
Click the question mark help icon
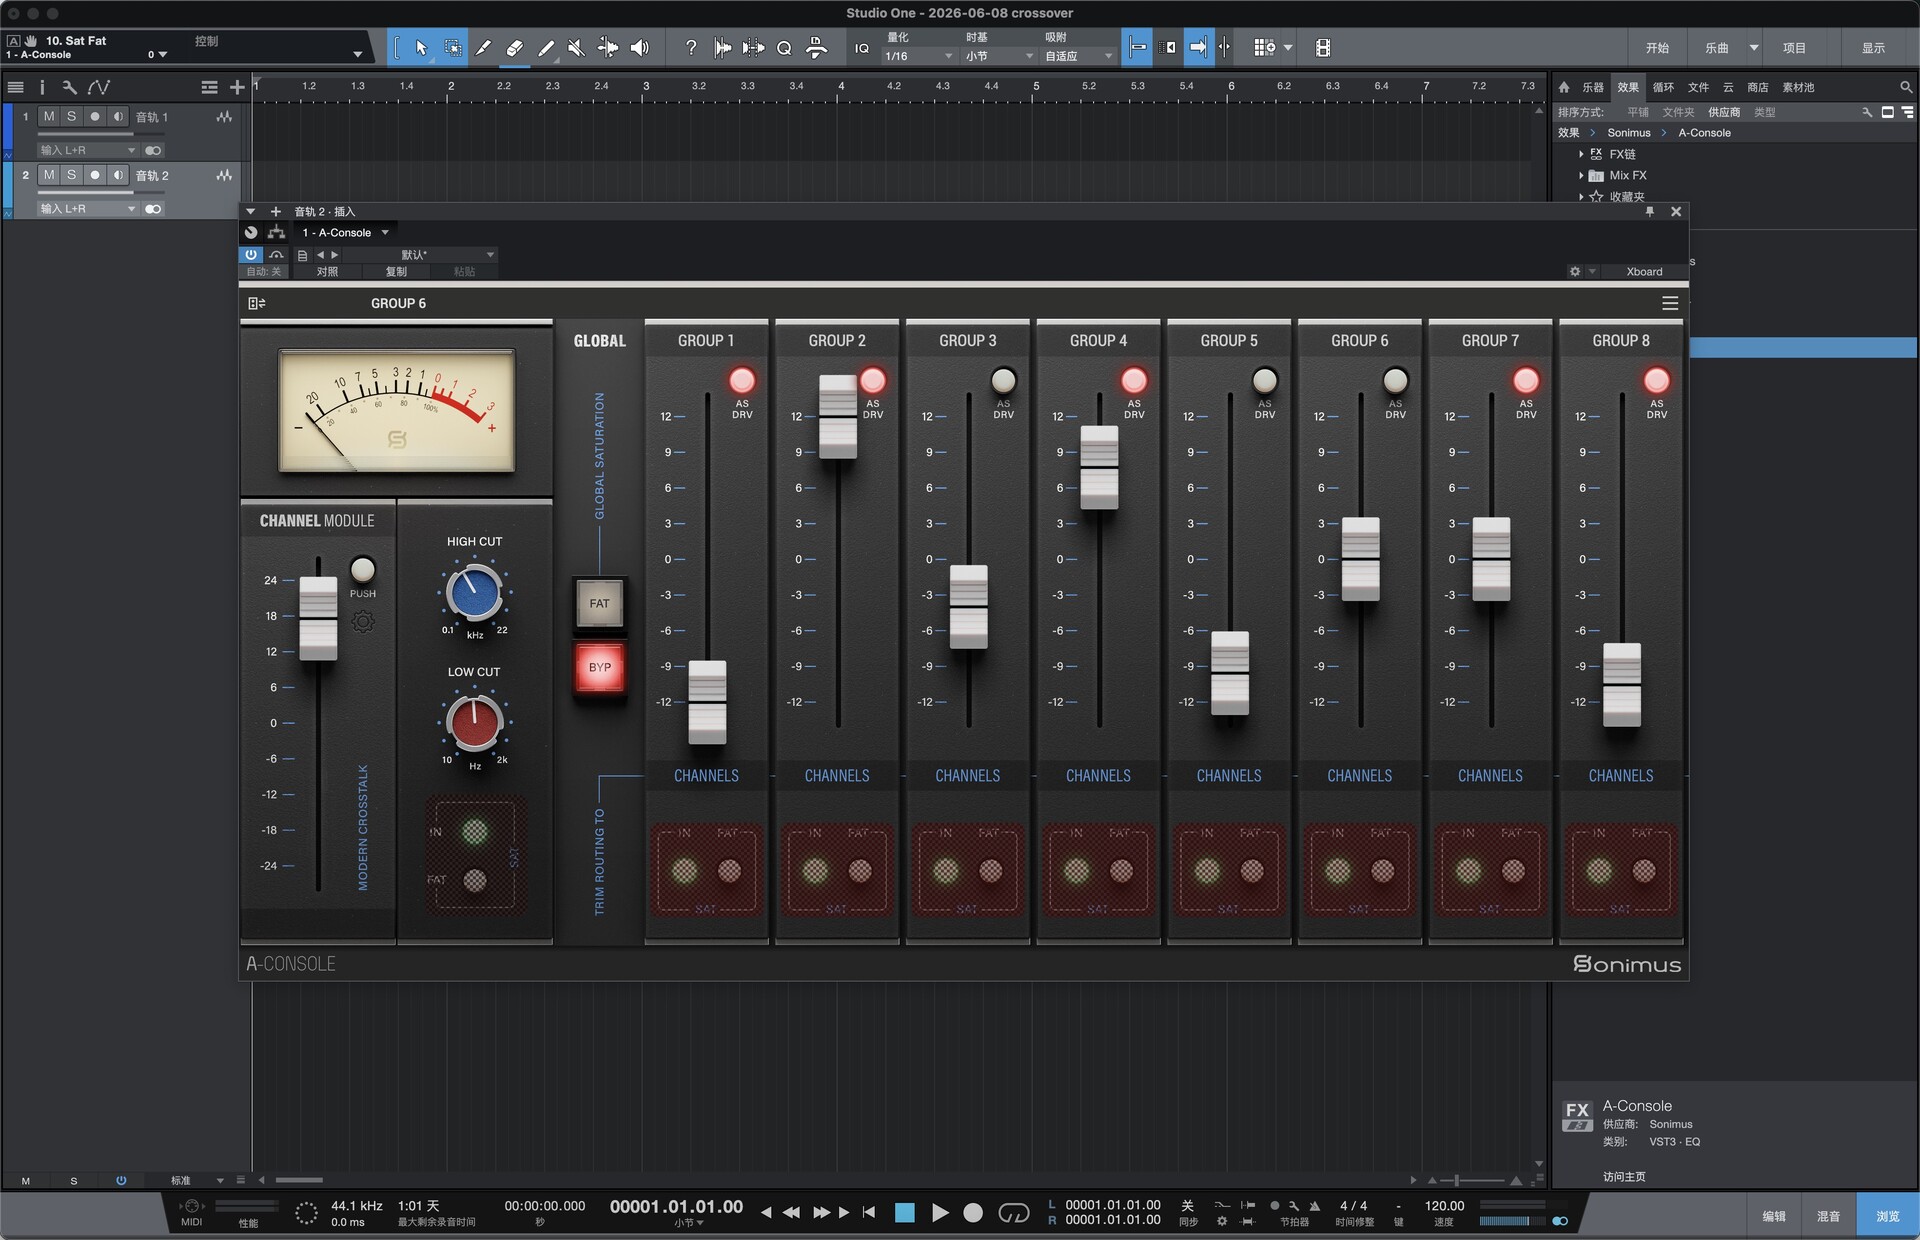click(x=691, y=48)
